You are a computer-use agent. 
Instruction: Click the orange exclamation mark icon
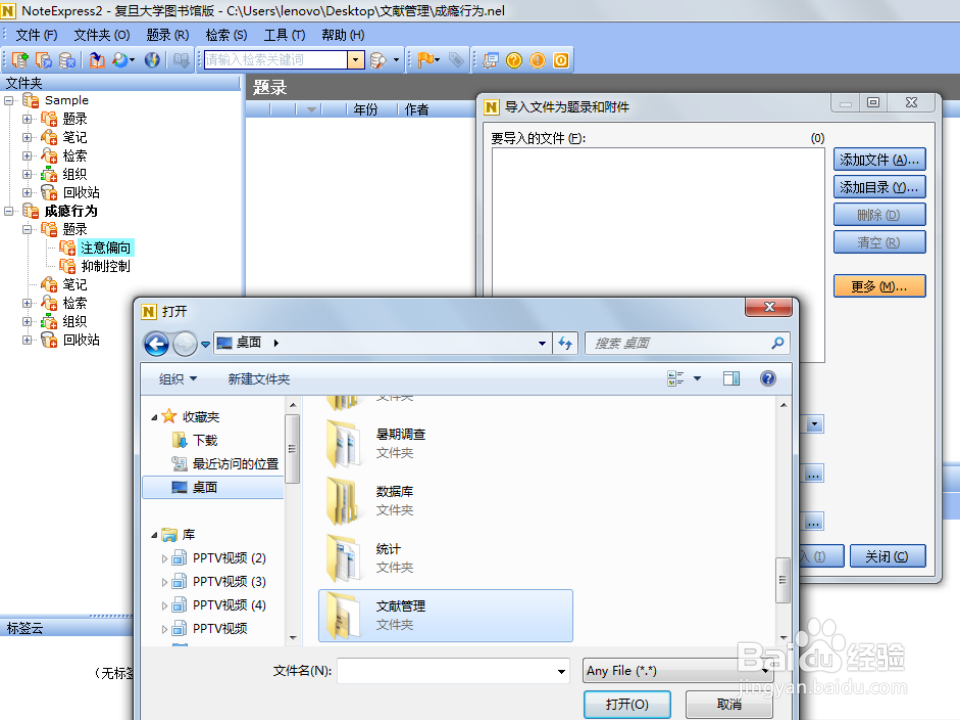pyautogui.click(x=538, y=60)
